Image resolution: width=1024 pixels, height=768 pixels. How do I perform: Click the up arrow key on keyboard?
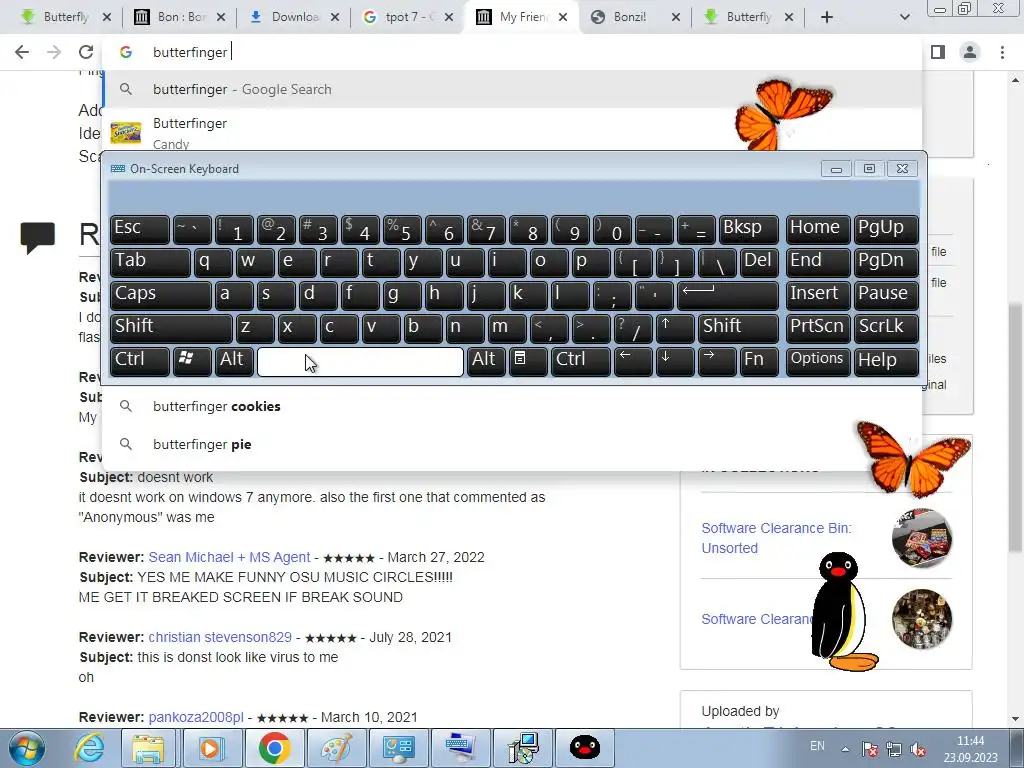click(x=675, y=328)
